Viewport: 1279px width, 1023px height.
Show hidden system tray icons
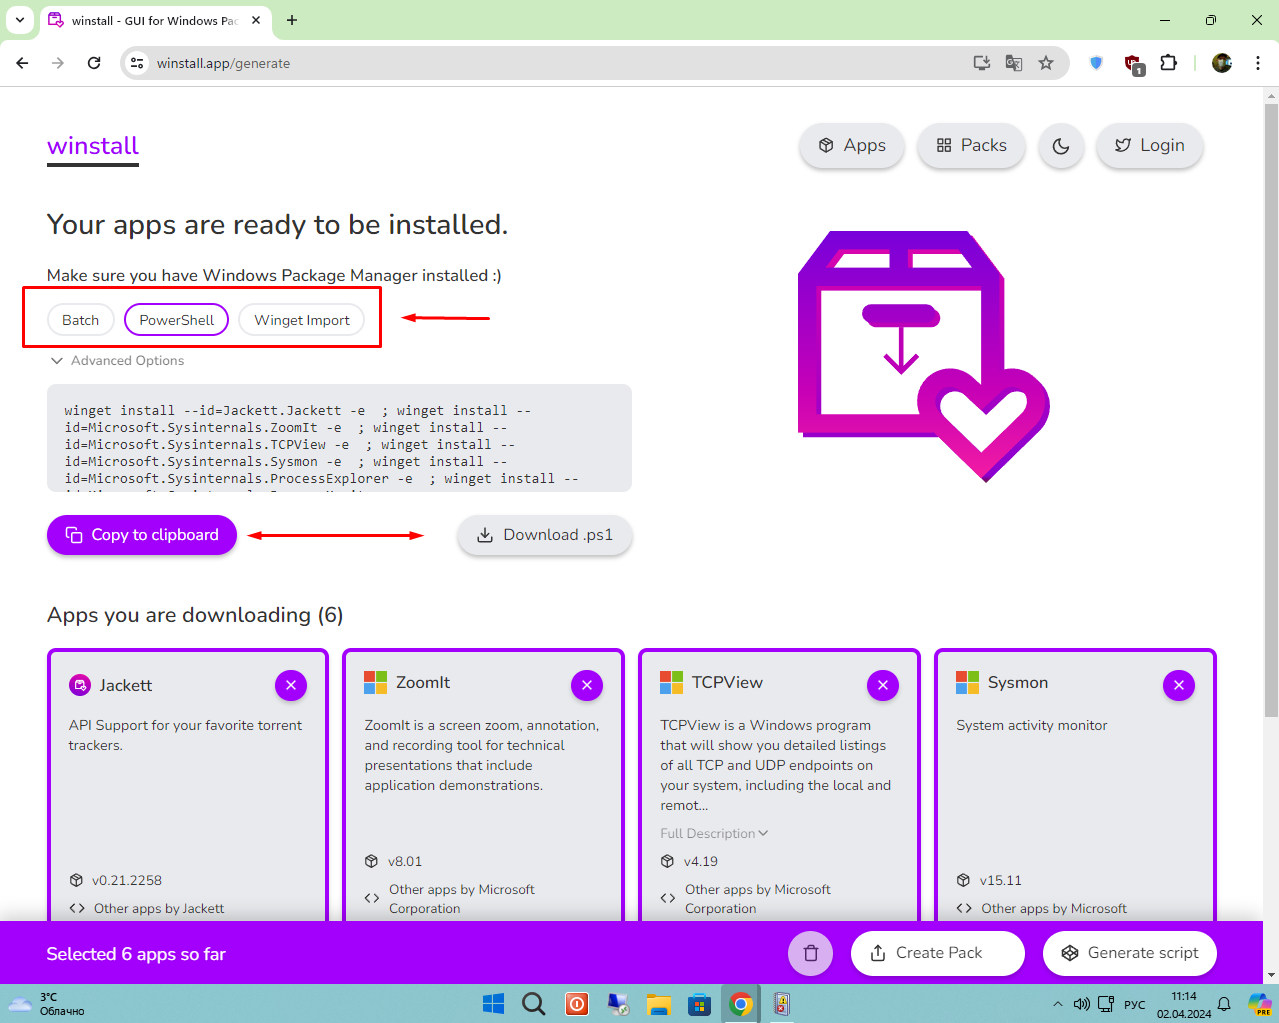pyautogui.click(x=1058, y=1004)
